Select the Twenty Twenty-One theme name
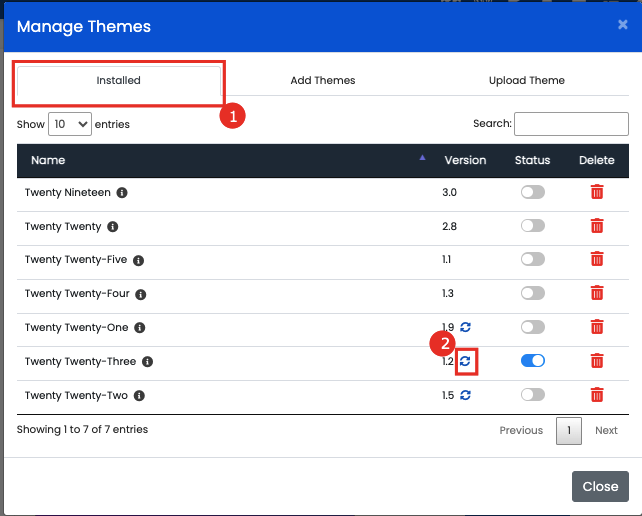This screenshot has height=516, width=642. click(77, 328)
